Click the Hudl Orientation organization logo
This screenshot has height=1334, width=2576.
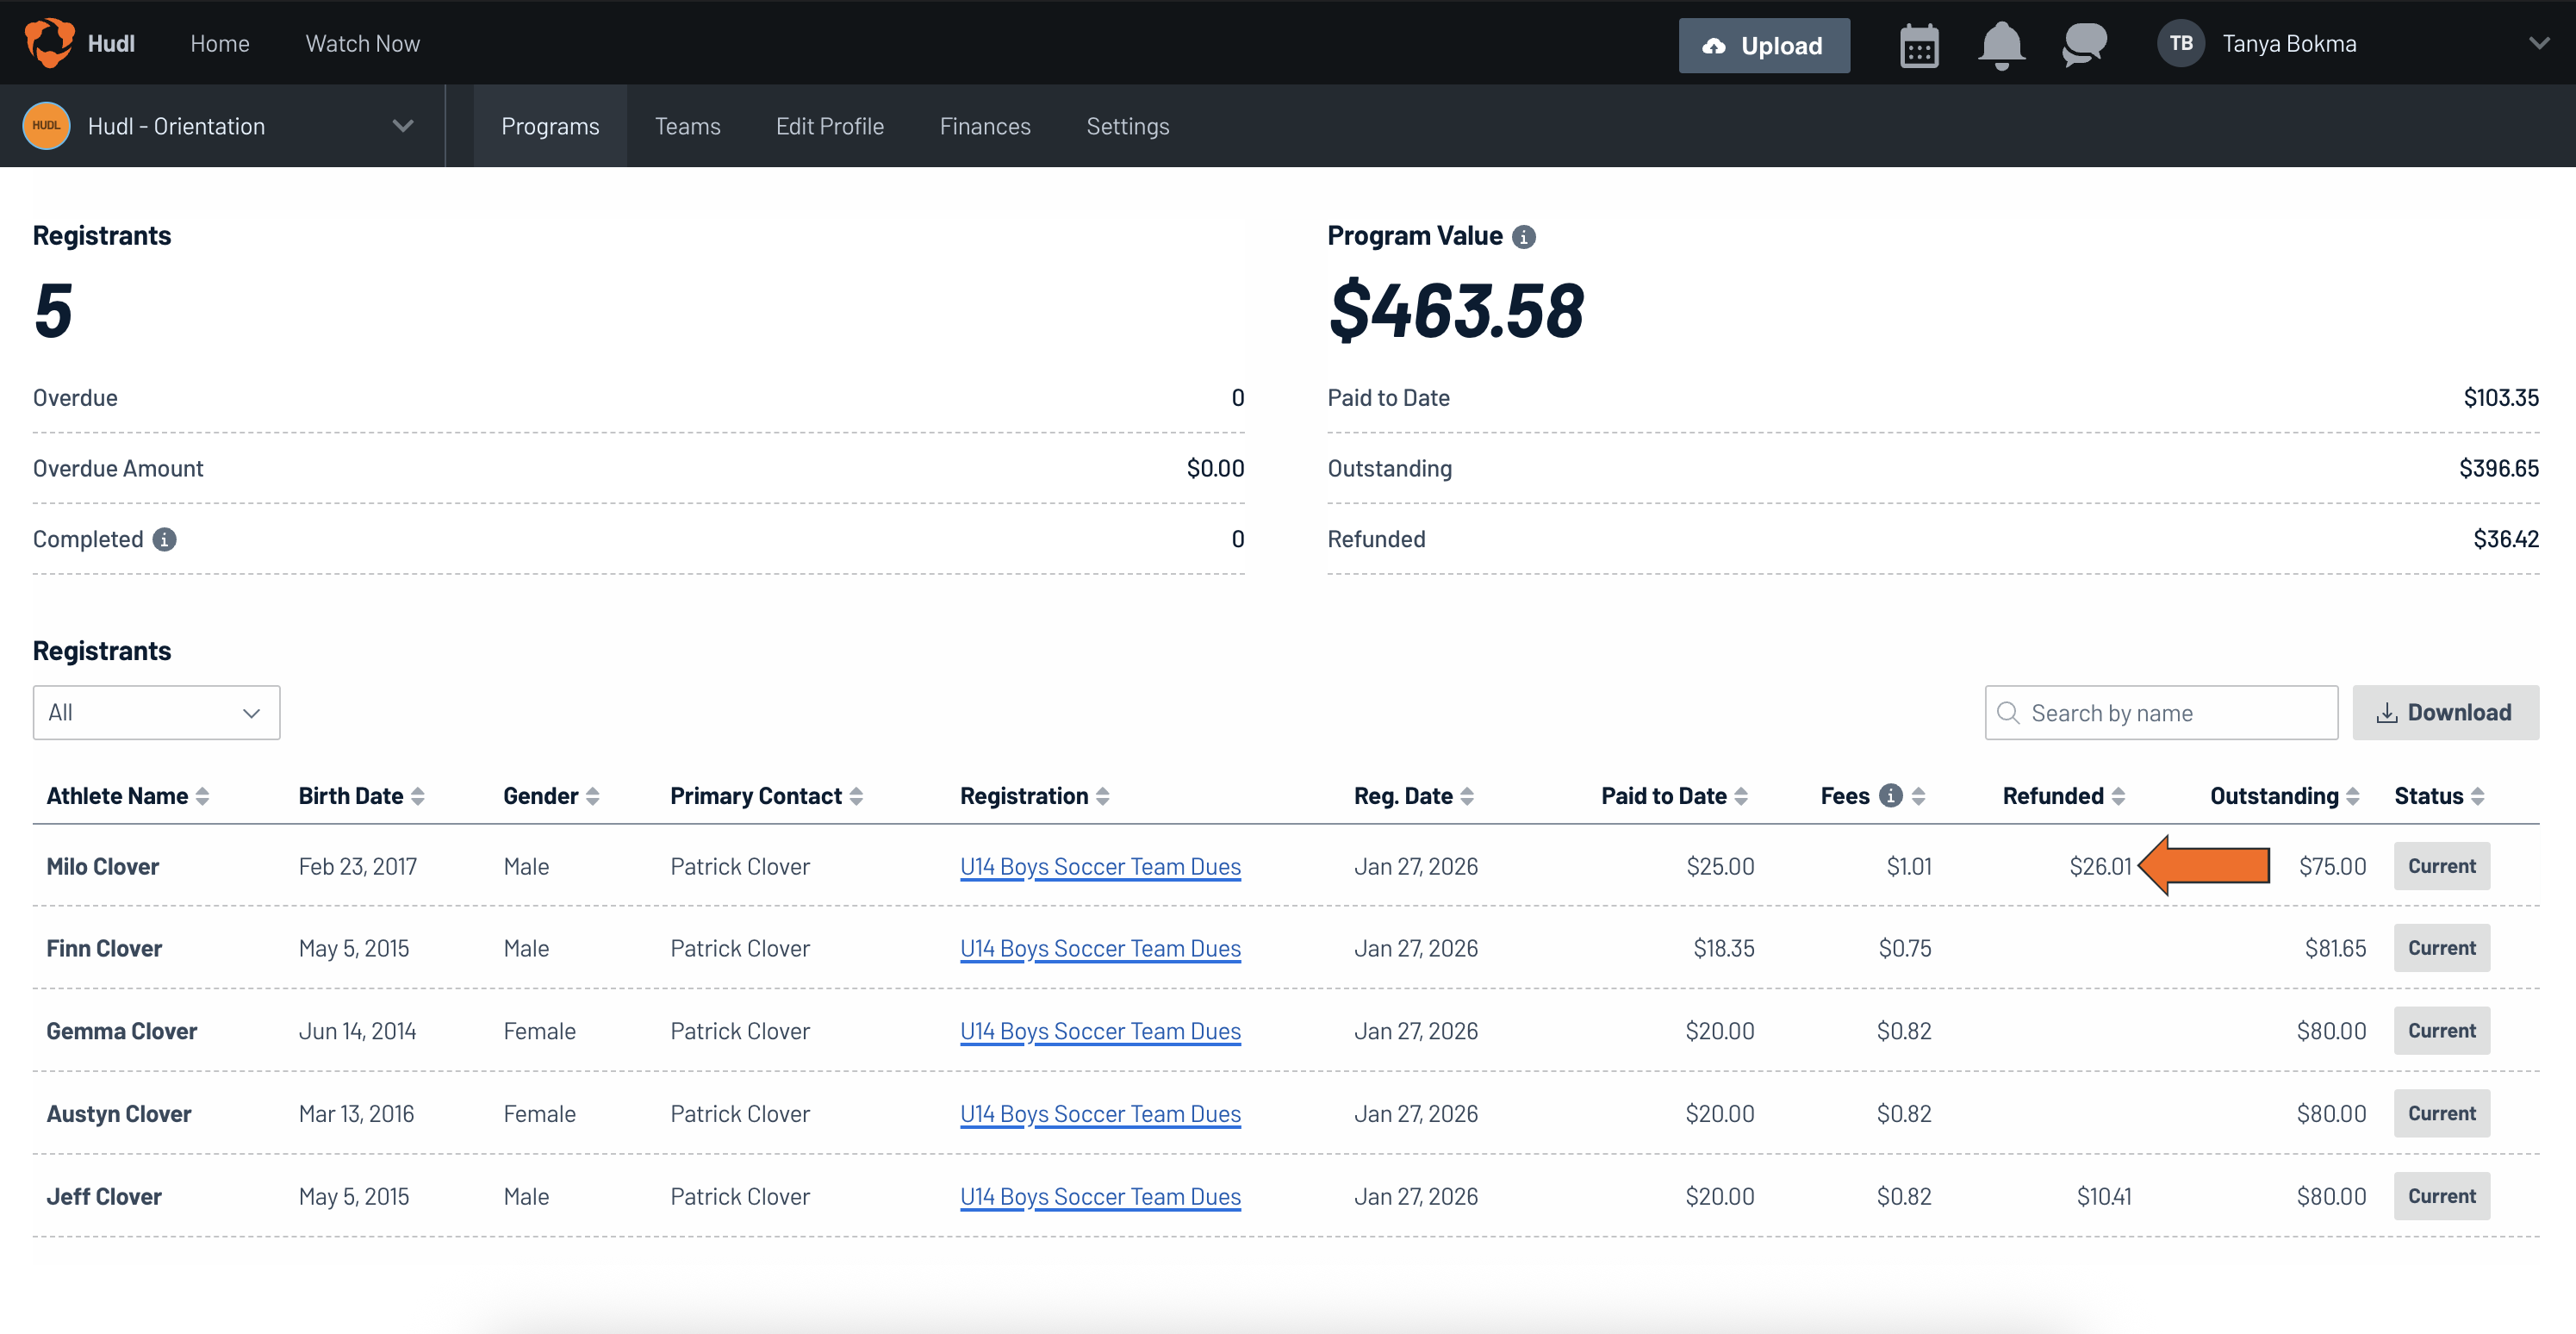coord(46,126)
